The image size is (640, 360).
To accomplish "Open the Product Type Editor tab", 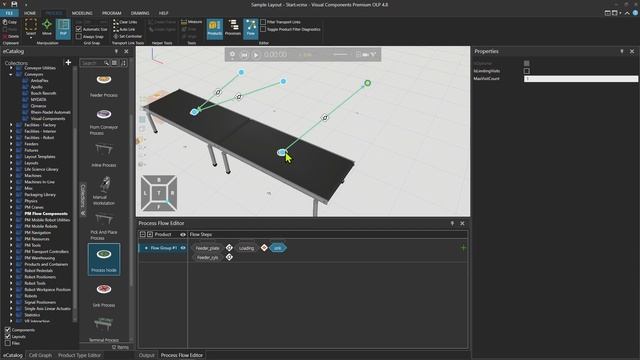I will pos(79,355).
